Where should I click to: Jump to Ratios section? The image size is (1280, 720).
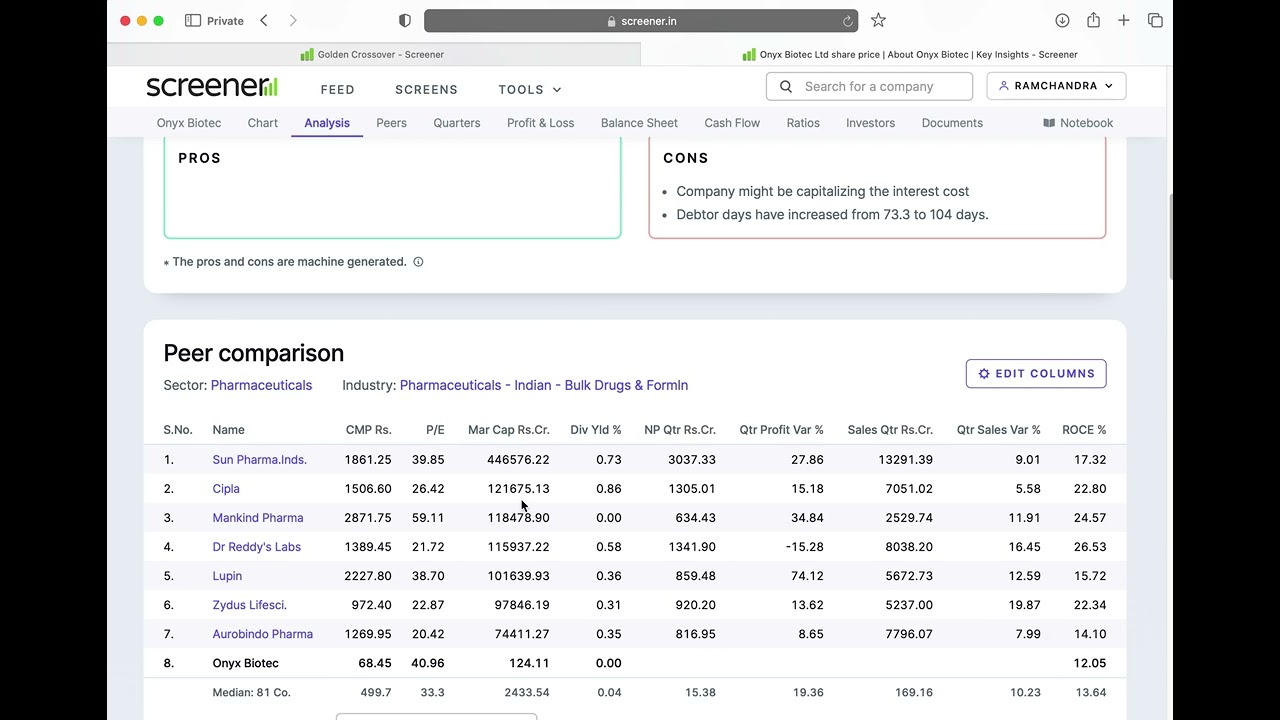pyautogui.click(x=803, y=123)
